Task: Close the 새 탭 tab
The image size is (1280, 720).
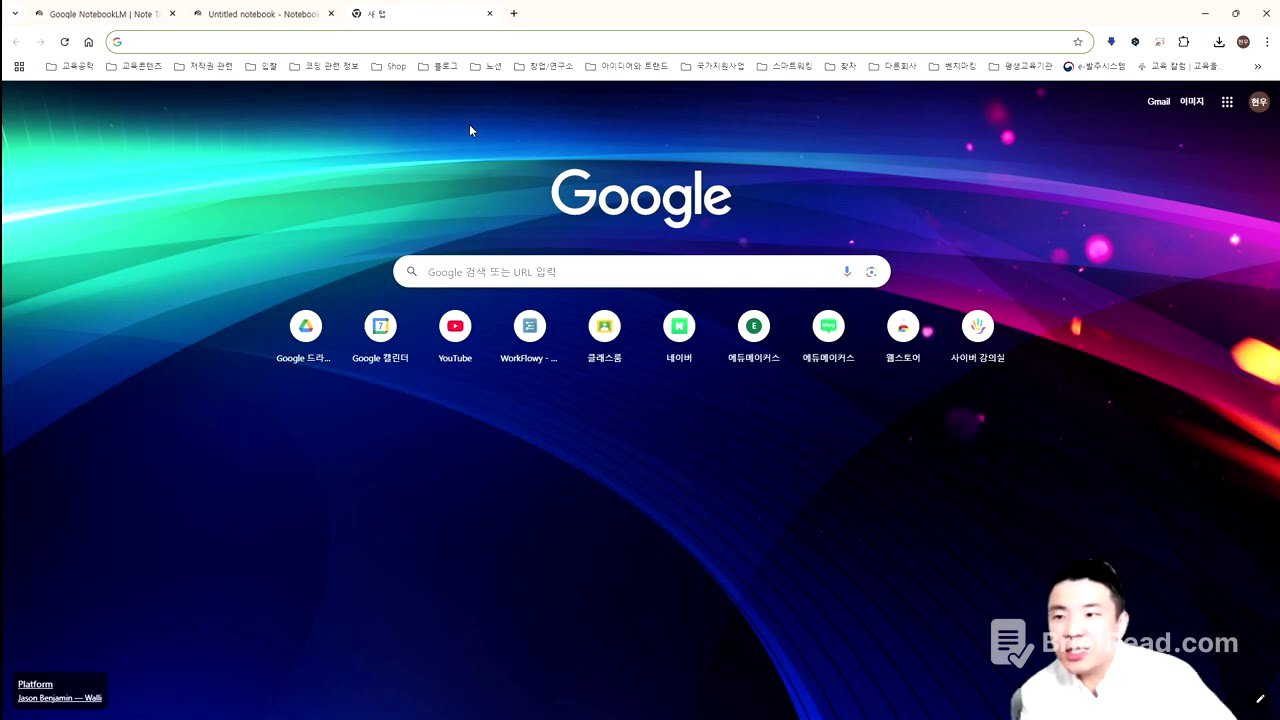Action: click(490, 14)
